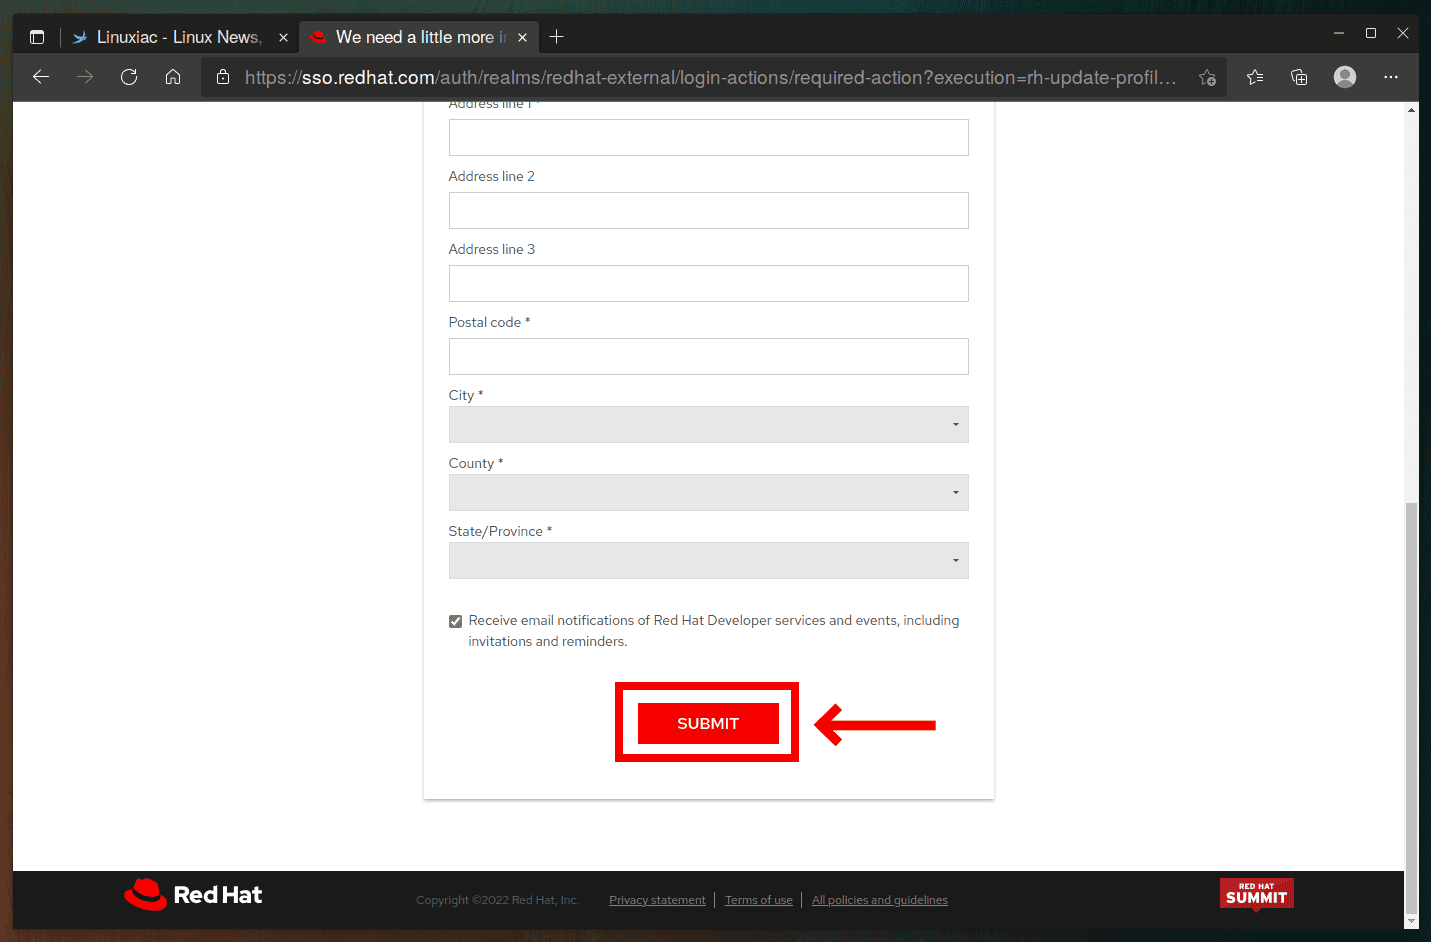Refresh the current page
The image size is (1431, 942).
[x=128, y=77]
